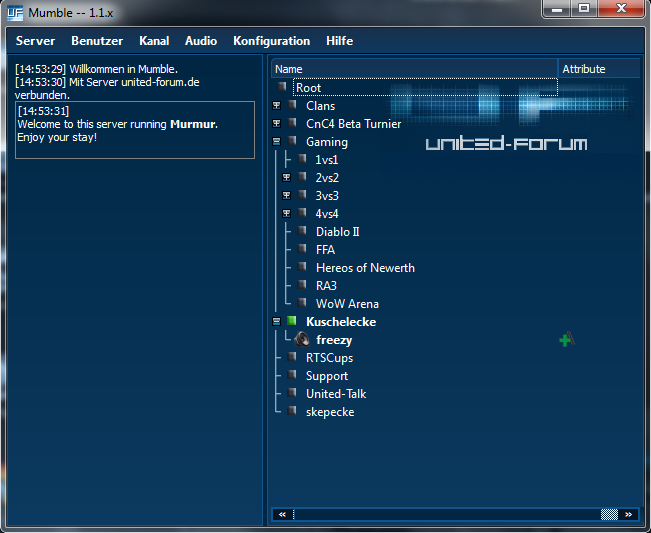This screenshot has height=533, width=651.
Task: Click the 2vs2 channel icon
Action: tap(302, 176)
